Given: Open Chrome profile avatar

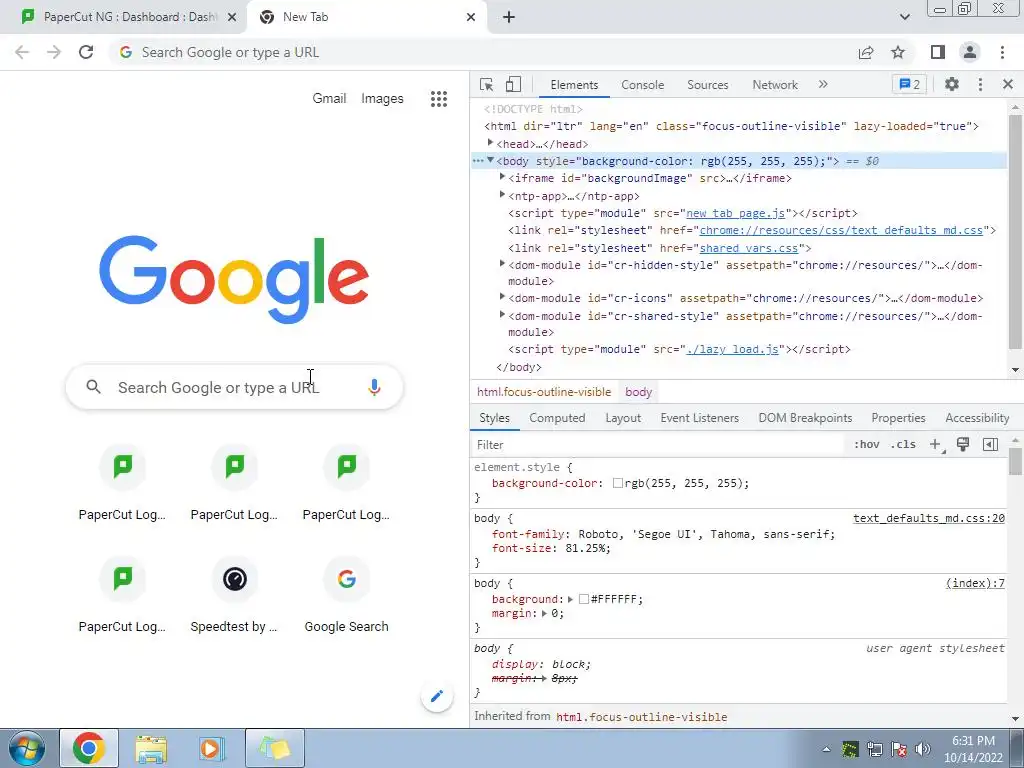Looking at the screenshot, I should [x=970, y=52].
